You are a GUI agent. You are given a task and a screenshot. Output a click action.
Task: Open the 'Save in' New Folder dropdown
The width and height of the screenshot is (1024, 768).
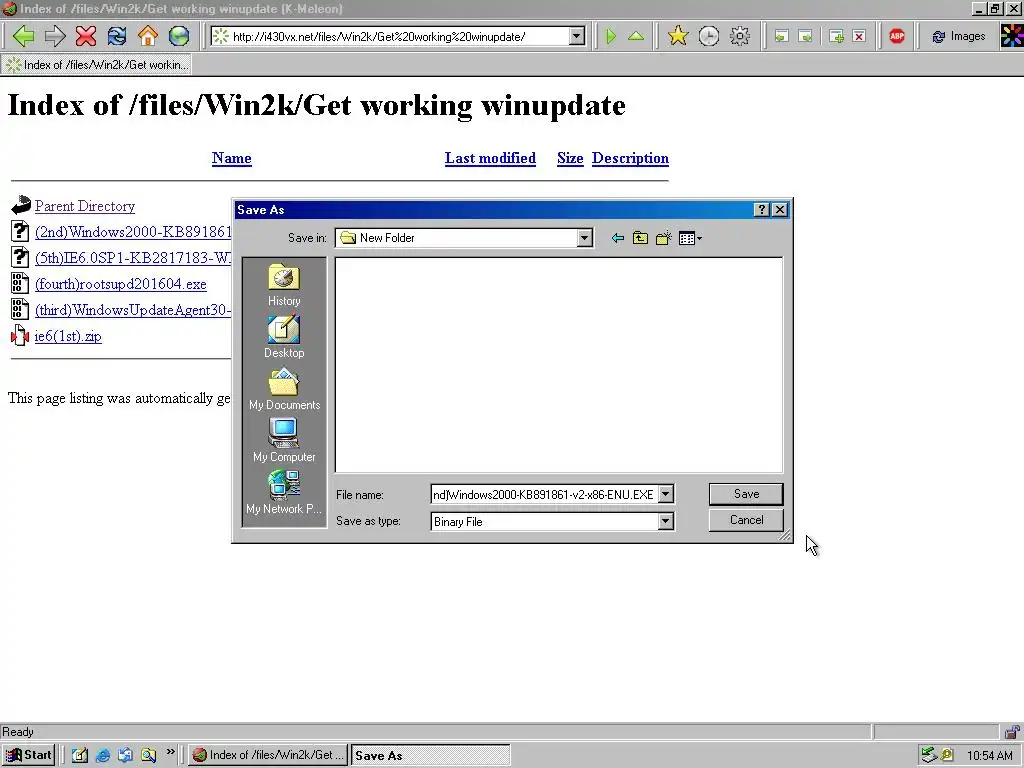(584, 238)
